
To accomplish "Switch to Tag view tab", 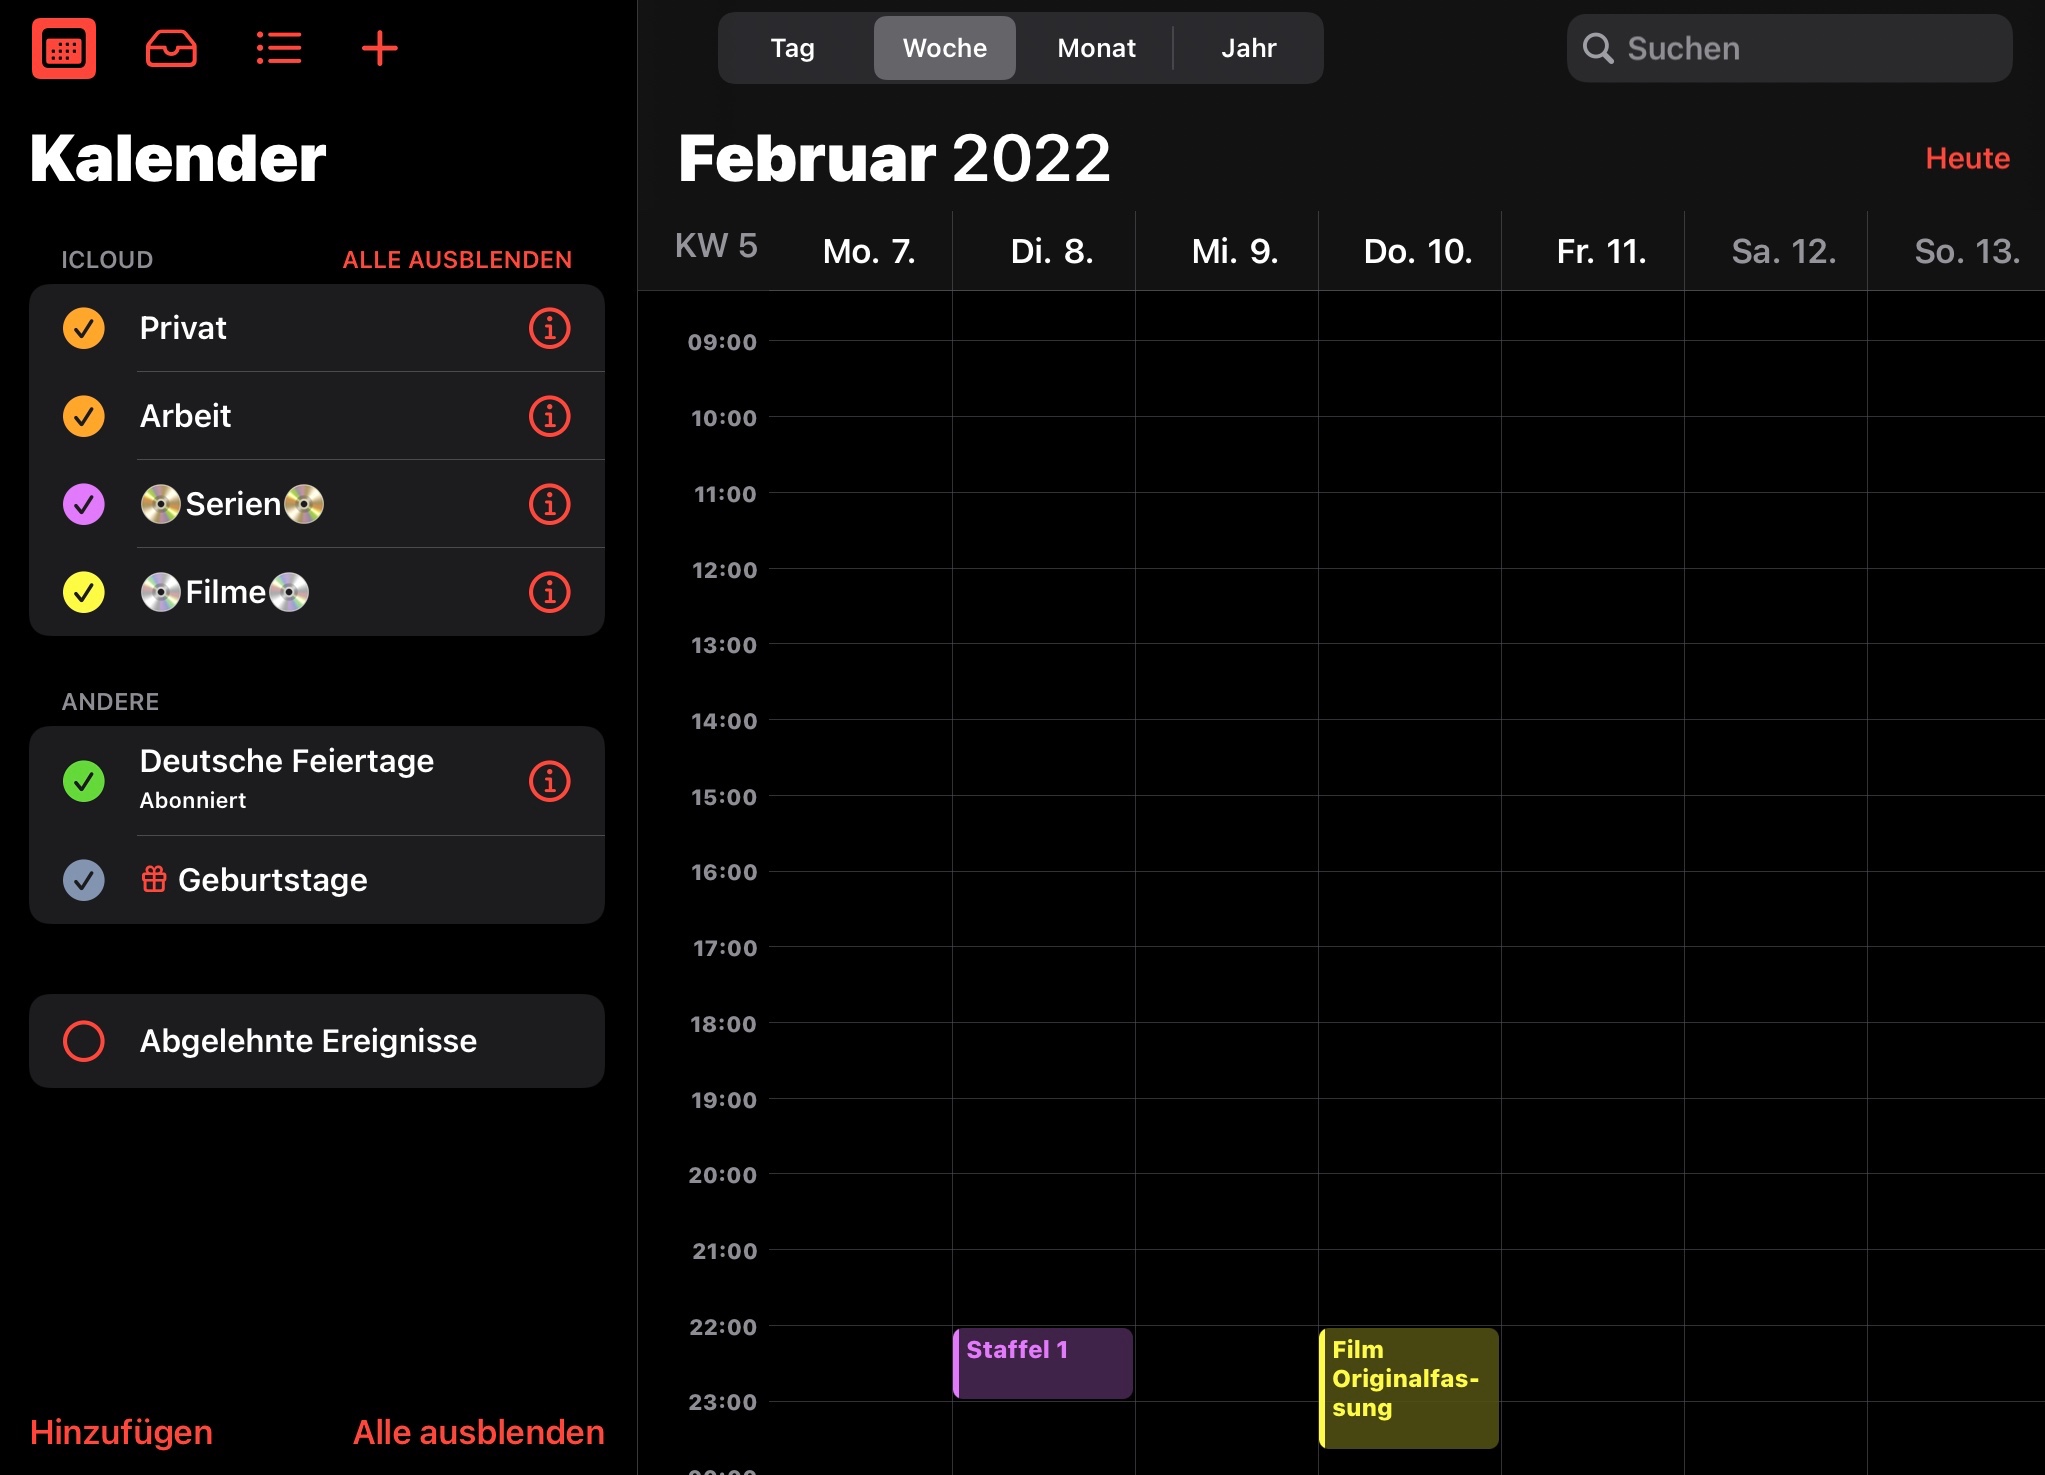I will tap(792, 48).
